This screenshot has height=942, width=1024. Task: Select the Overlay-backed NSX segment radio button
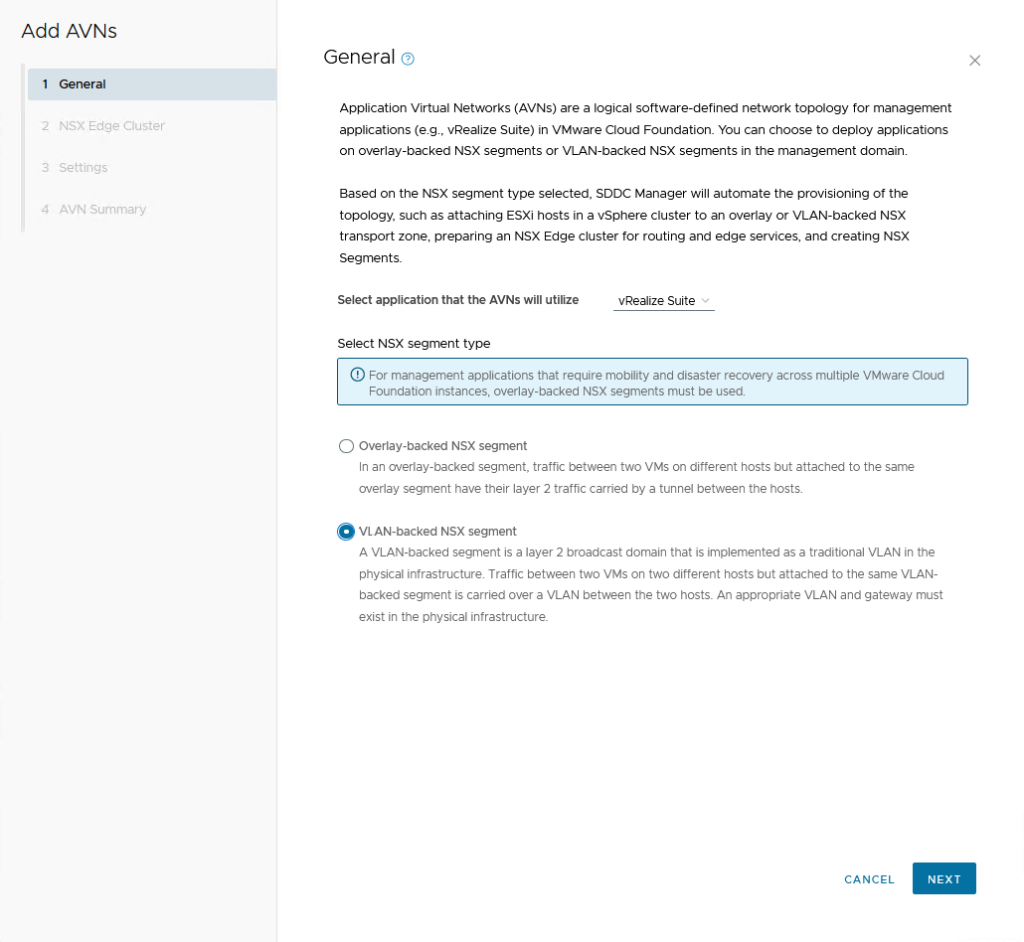[x=347, y=446]
